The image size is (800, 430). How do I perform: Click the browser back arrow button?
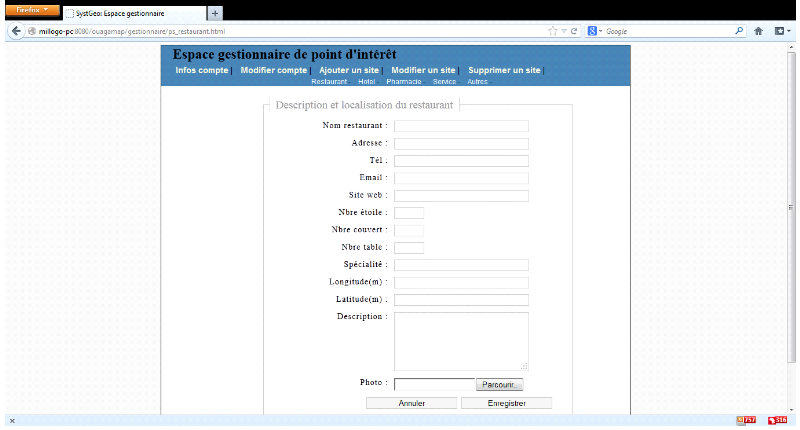[x=16, y=31]
